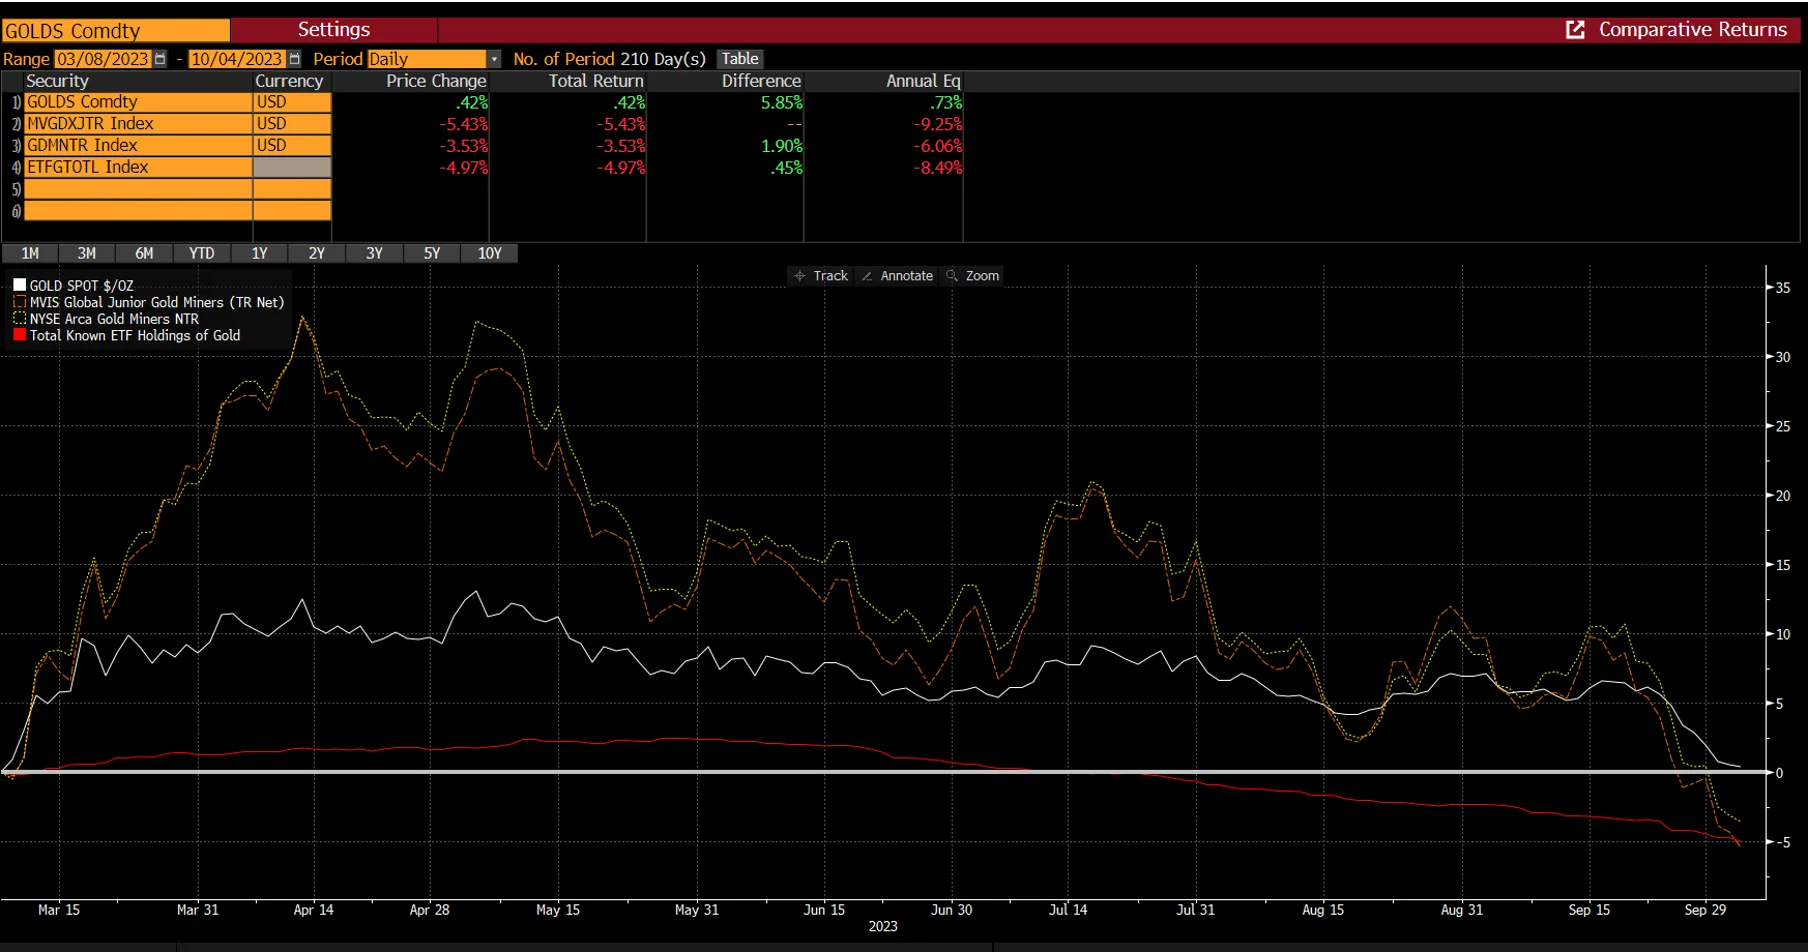Click the Difference column header

coord(761,81)
